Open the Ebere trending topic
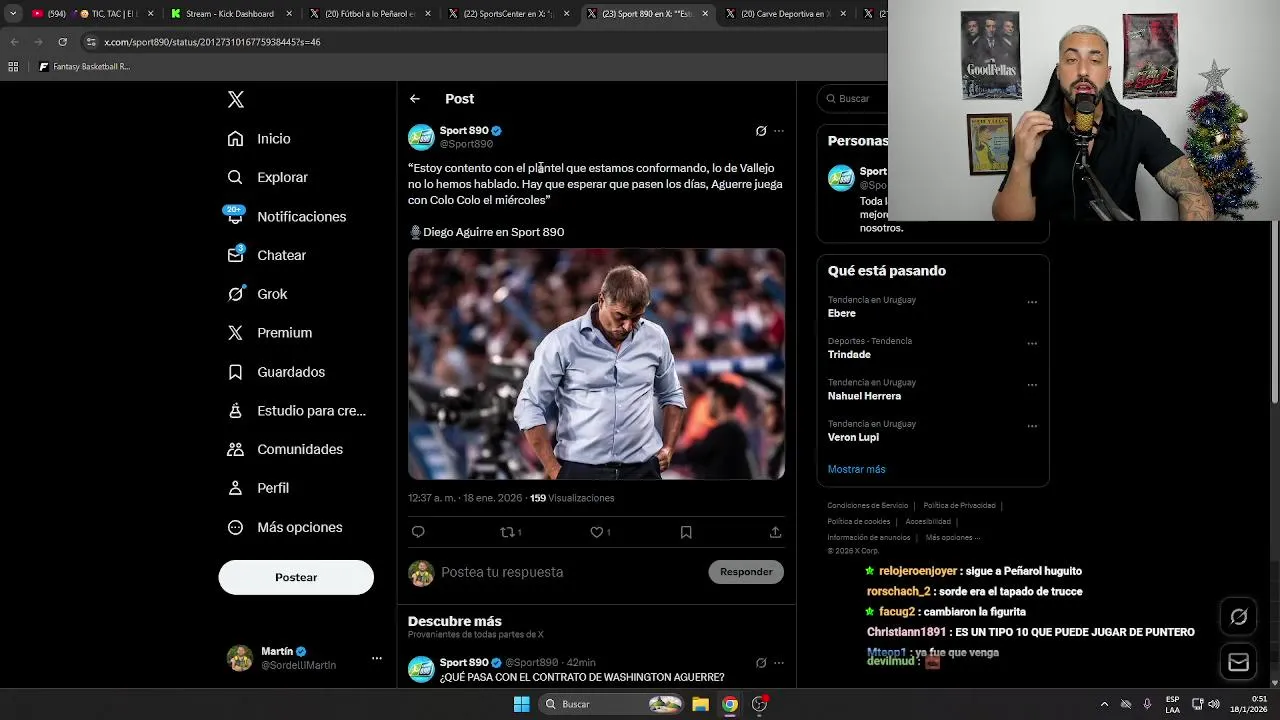 [842, 313]
